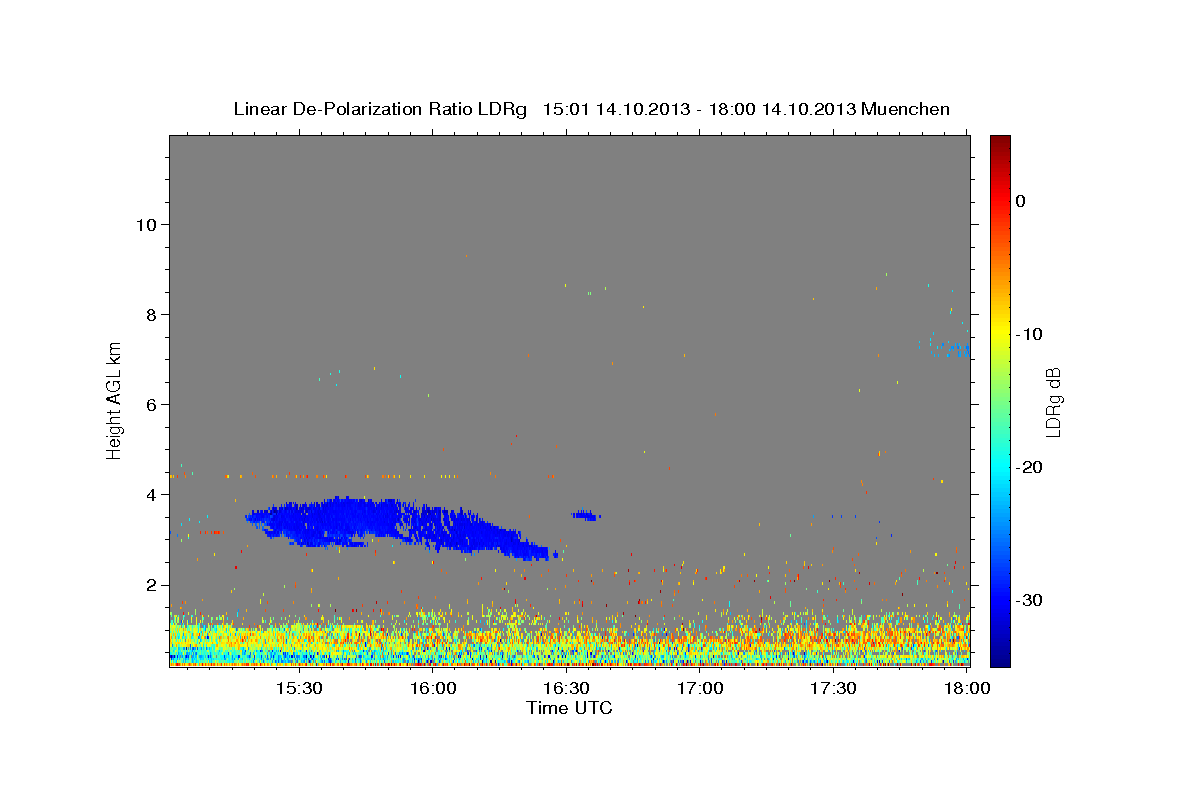
Task: Click the colorbar label '-20'
Action: (x=1030, y=467)
